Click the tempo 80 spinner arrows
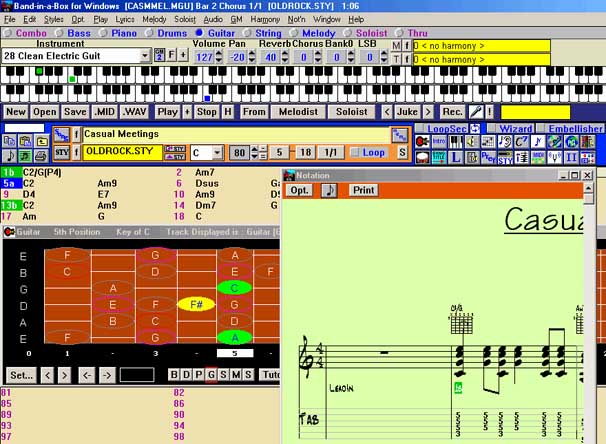 (254, 153)
